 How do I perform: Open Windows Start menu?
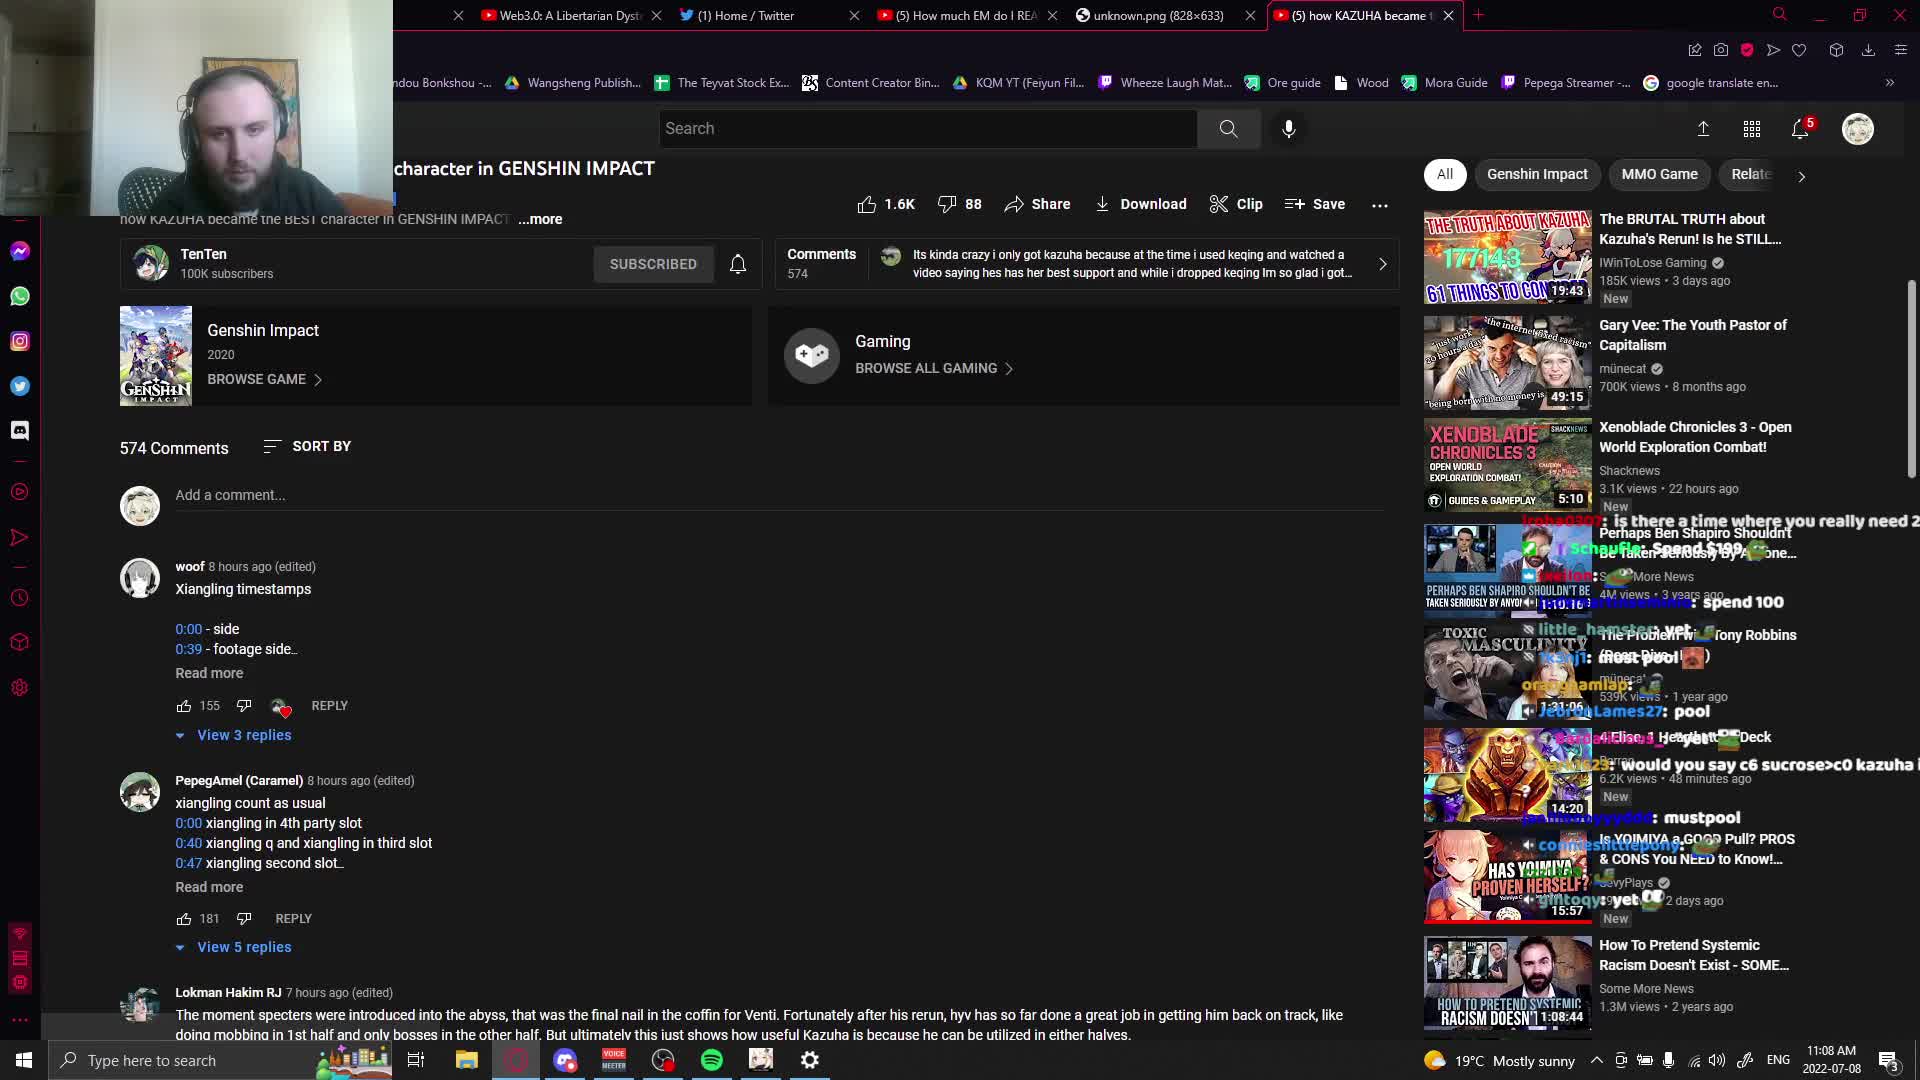pyautogui.click(x=24, y=1060)
